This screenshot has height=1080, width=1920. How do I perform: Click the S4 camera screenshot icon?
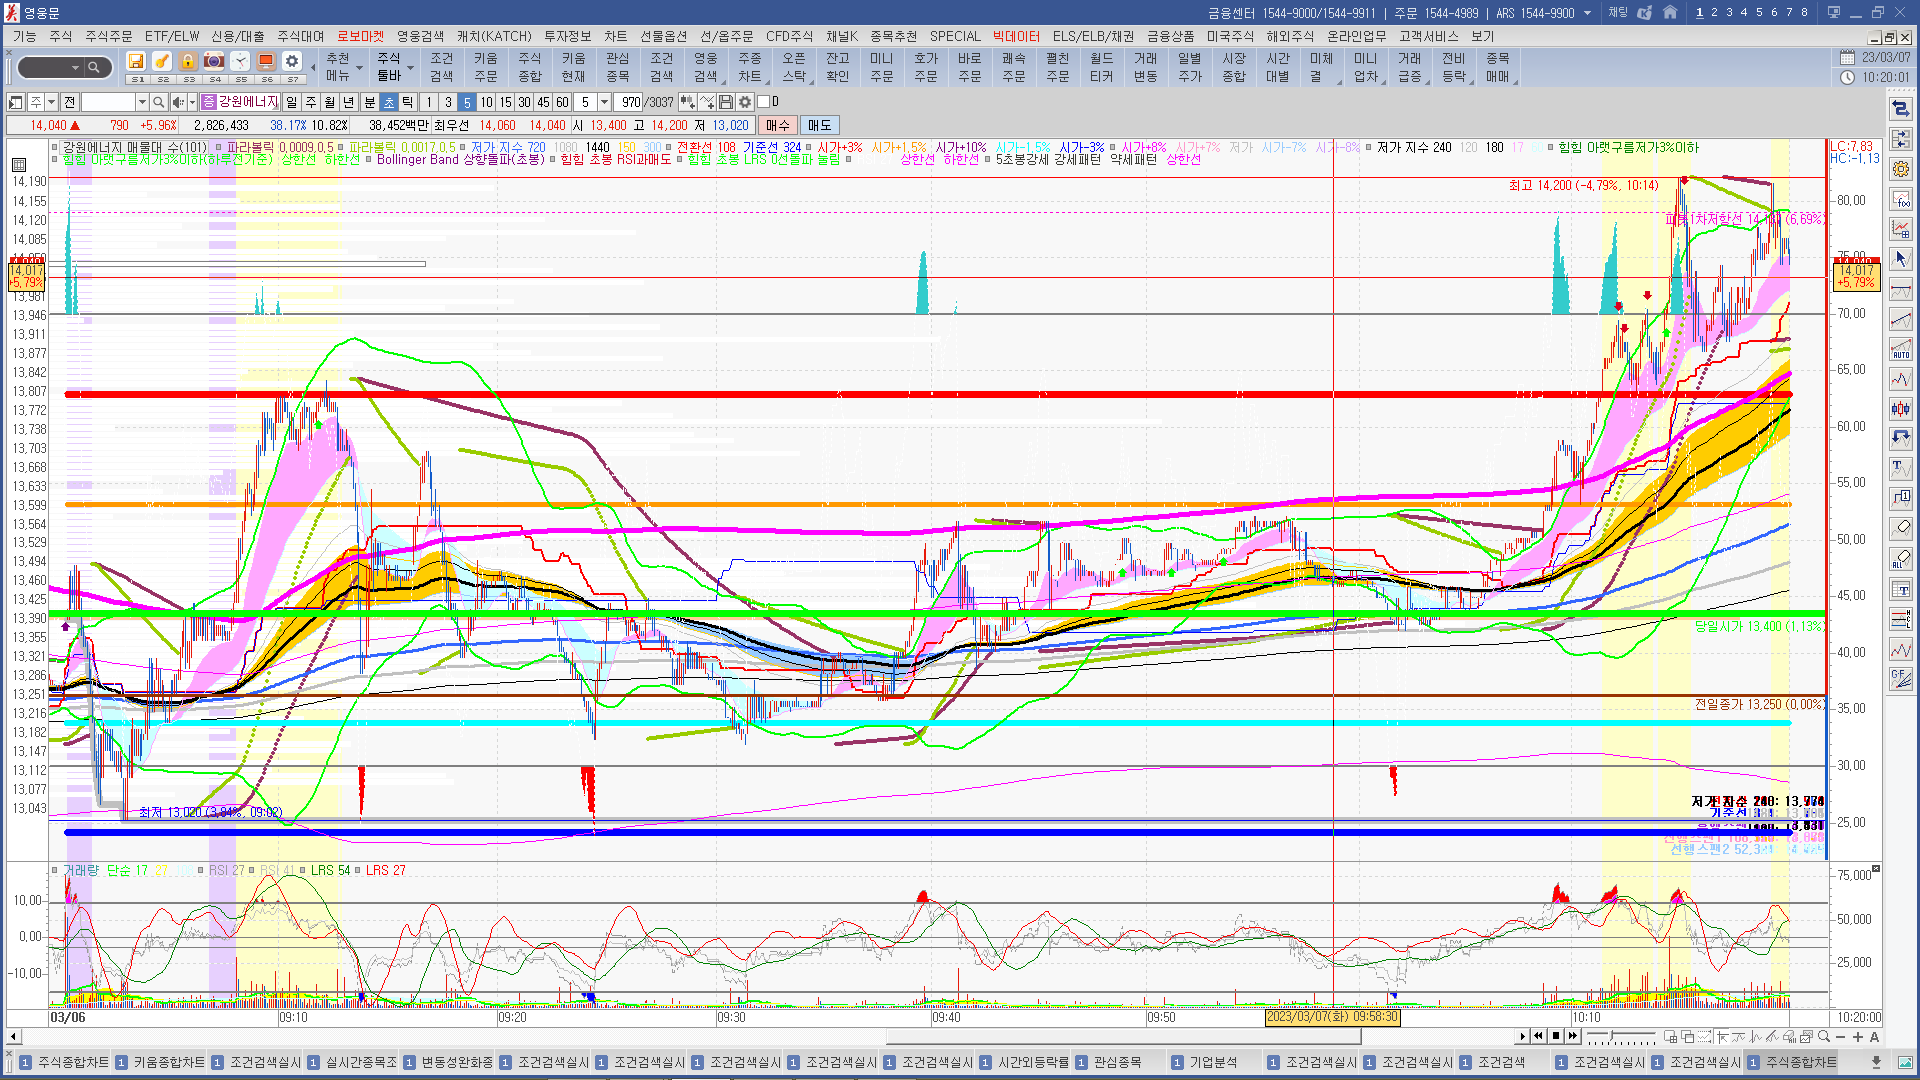214,62
